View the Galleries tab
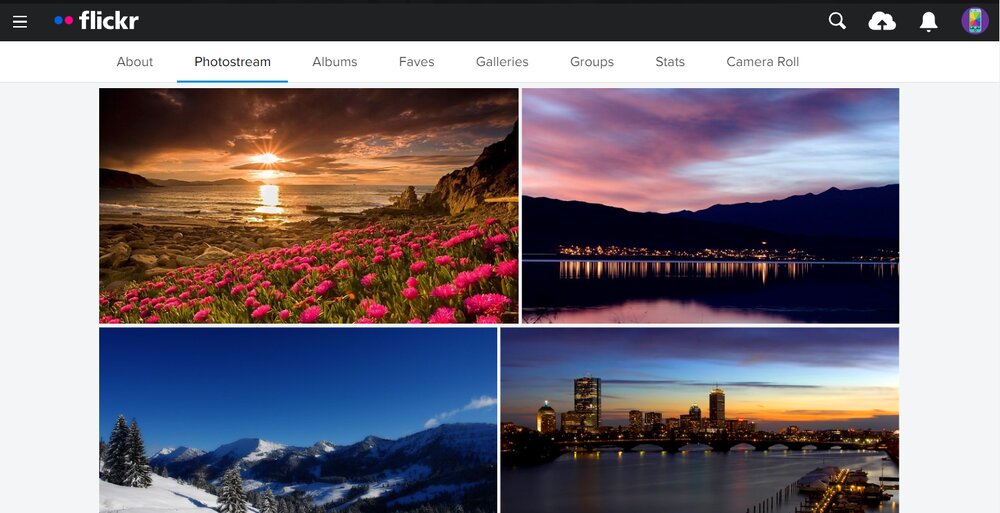This screenshot has width=1000, height=513. coord(502,62)
